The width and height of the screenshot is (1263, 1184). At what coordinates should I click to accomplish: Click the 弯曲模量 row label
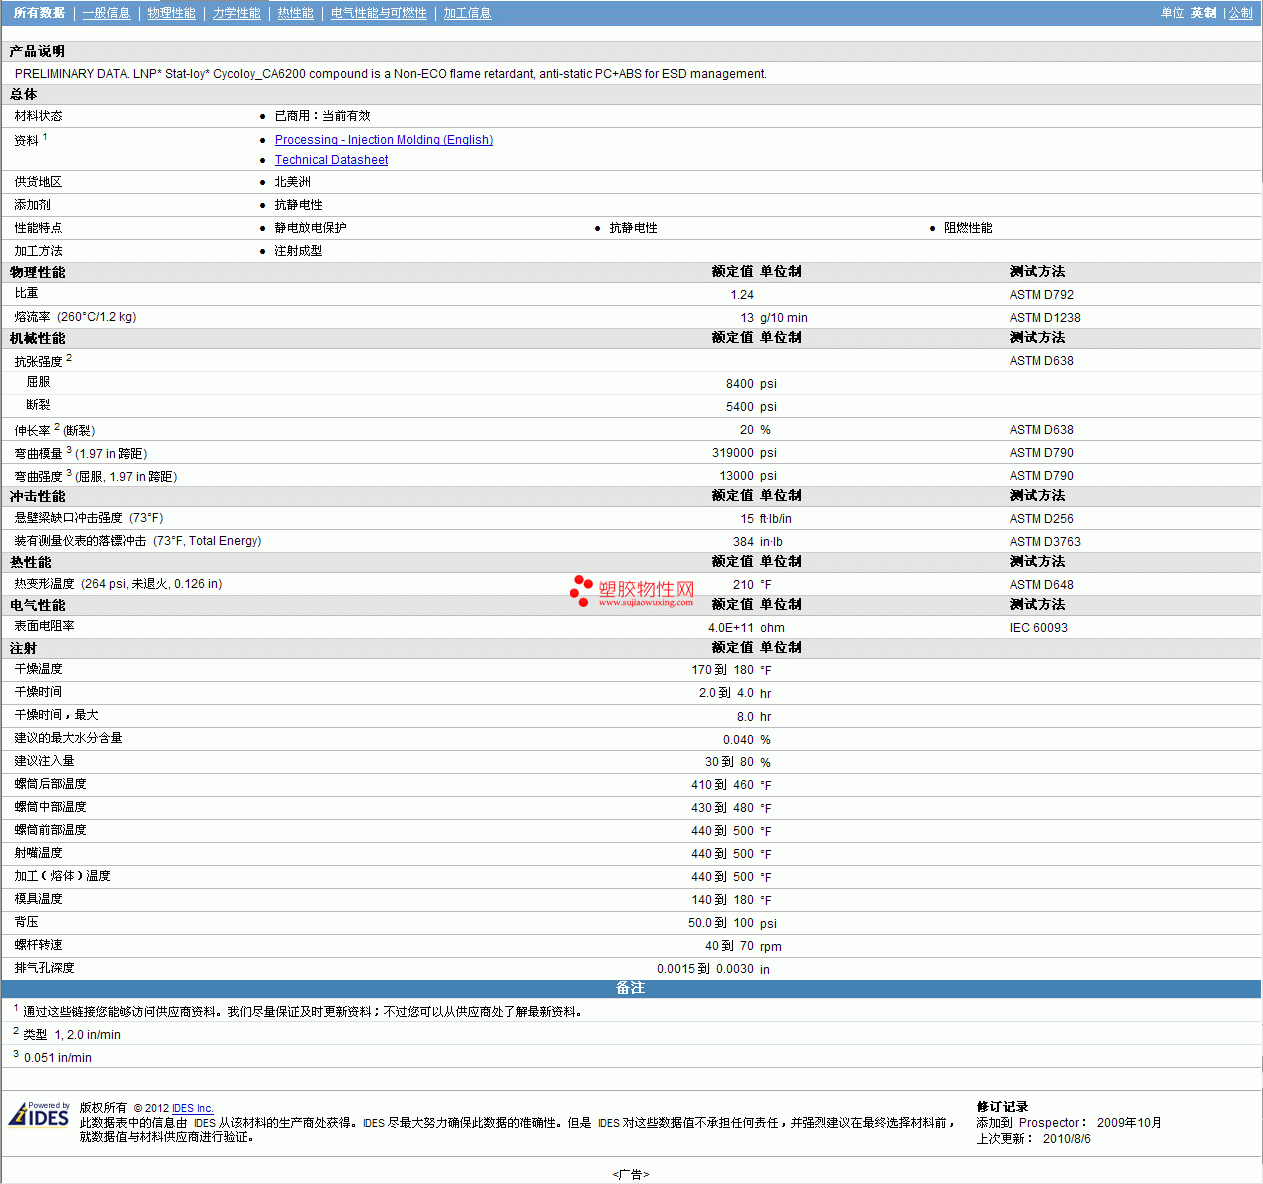(81, 453)
